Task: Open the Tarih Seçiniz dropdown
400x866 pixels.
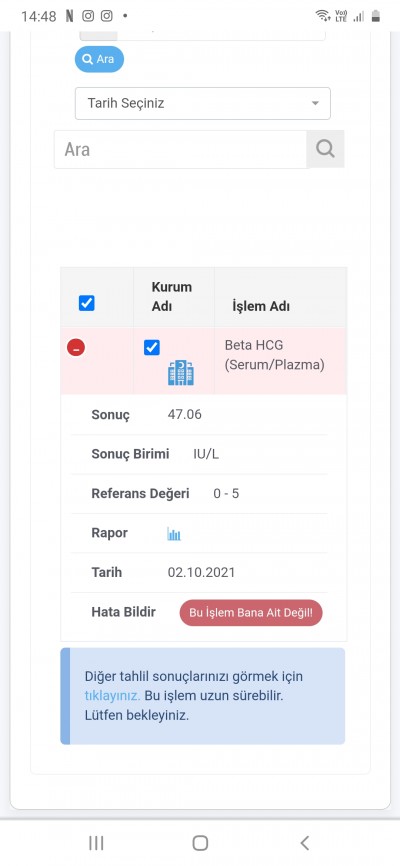Action: [x=203, y=103]
